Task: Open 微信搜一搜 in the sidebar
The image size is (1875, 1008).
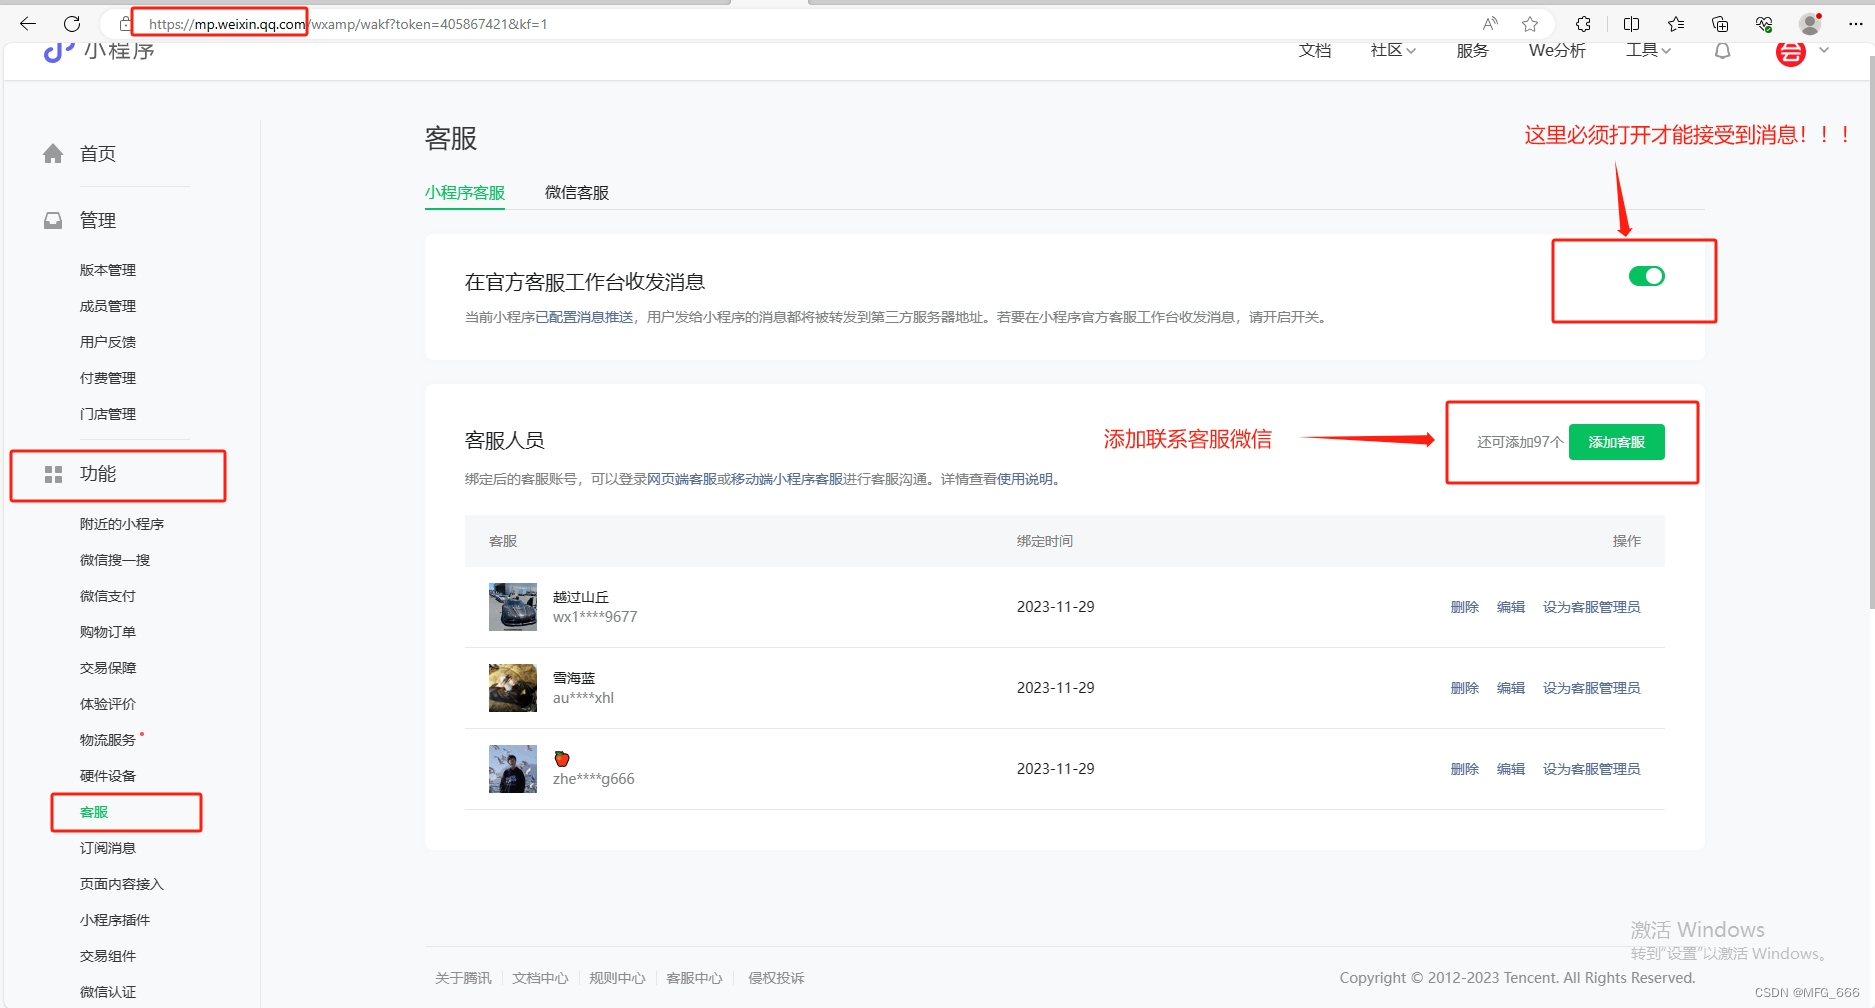Action: coord(115,560)
